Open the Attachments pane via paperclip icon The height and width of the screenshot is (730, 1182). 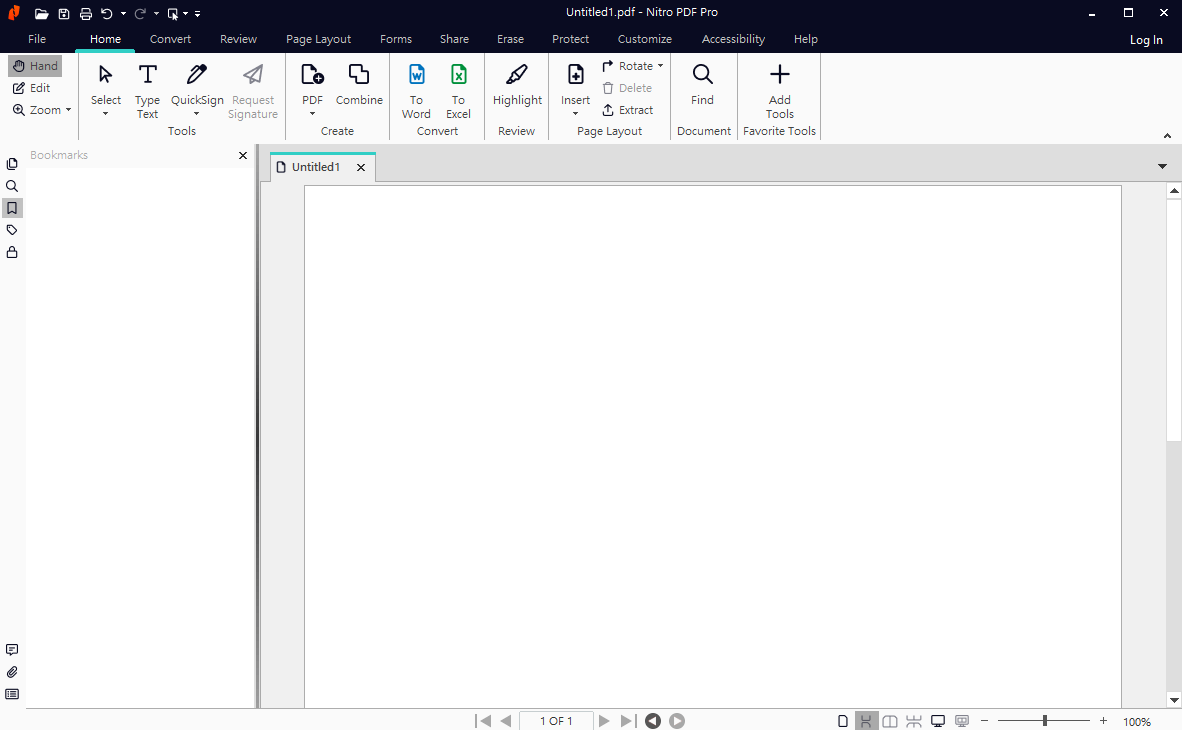tap(12, 672)
